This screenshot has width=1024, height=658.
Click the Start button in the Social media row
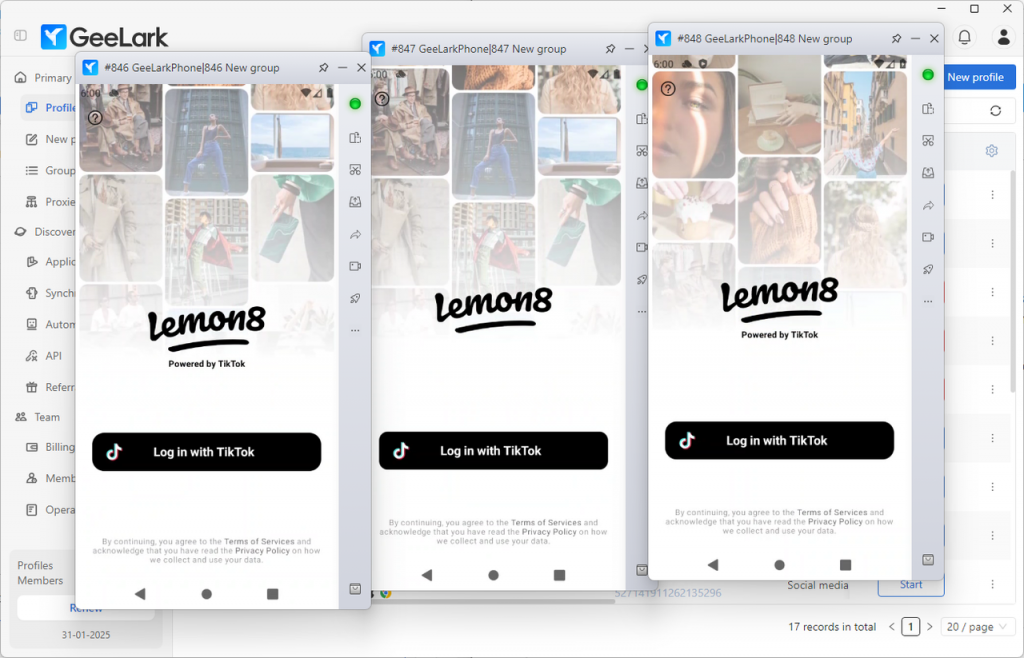click(x=911, y=585)
